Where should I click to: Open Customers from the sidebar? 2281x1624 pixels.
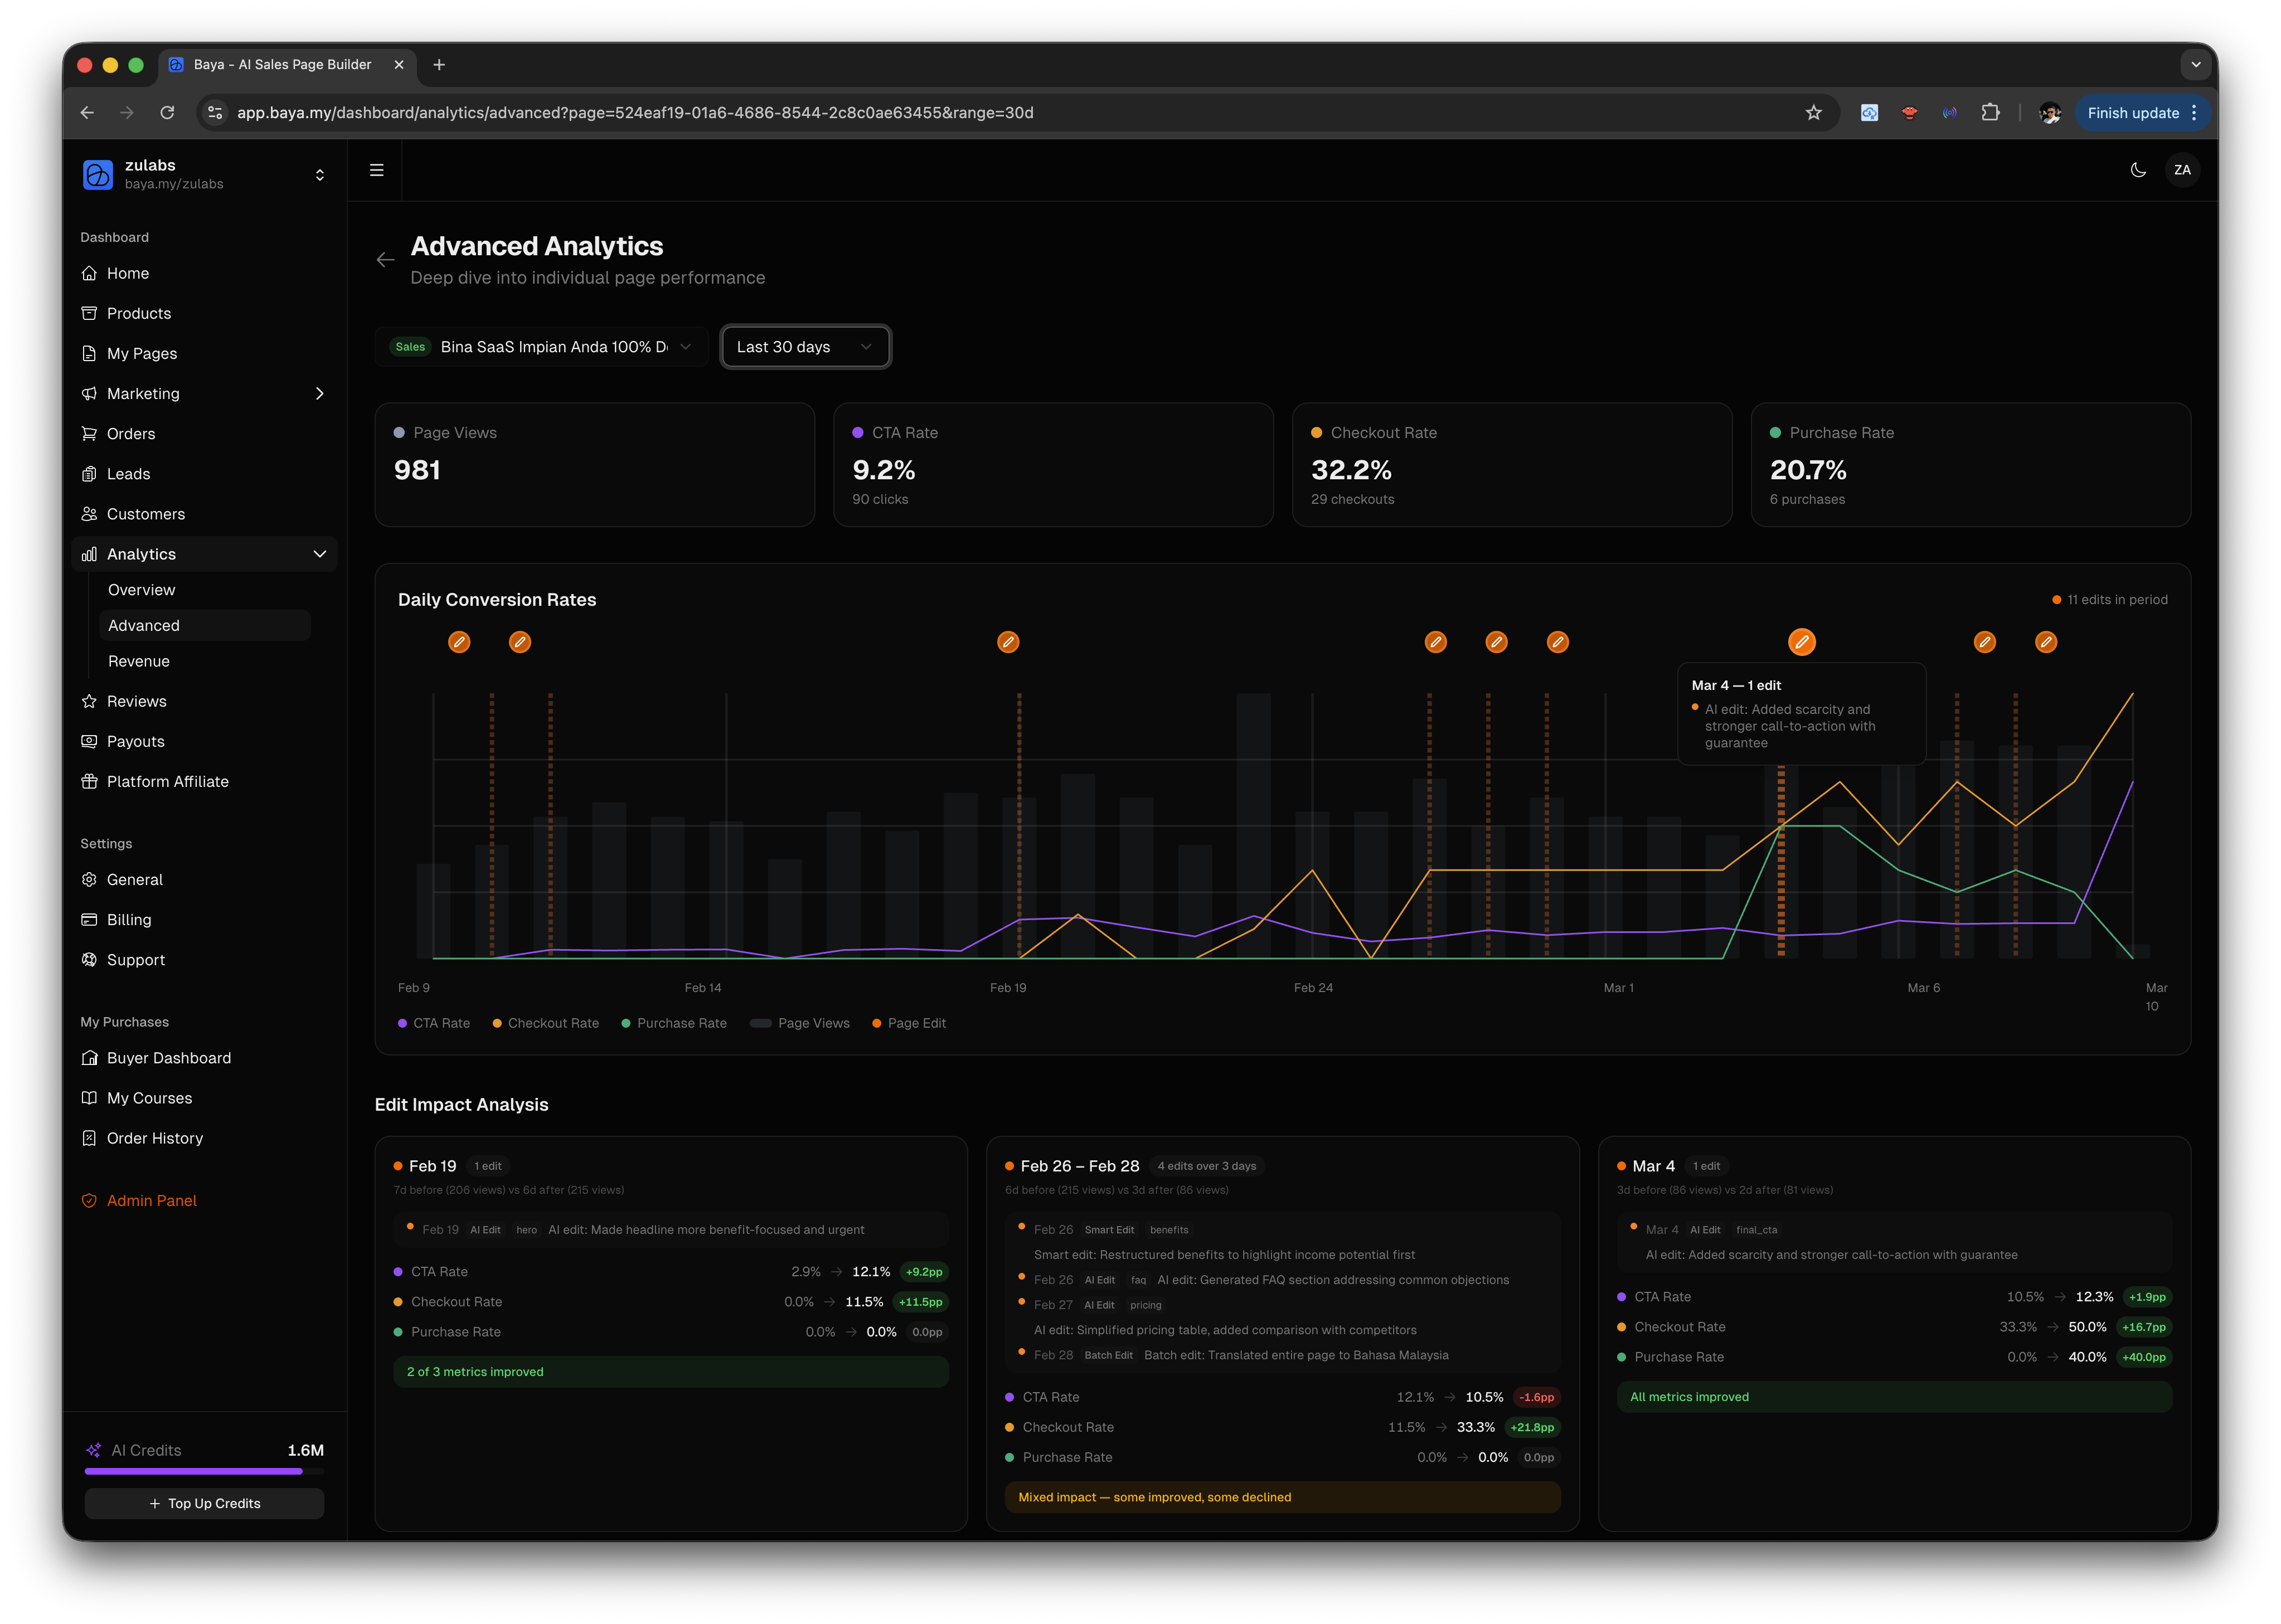(147, 513)
